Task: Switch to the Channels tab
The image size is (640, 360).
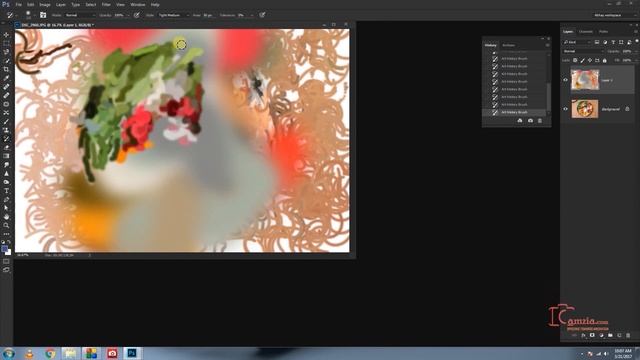Action: click(x=586, y=31)
